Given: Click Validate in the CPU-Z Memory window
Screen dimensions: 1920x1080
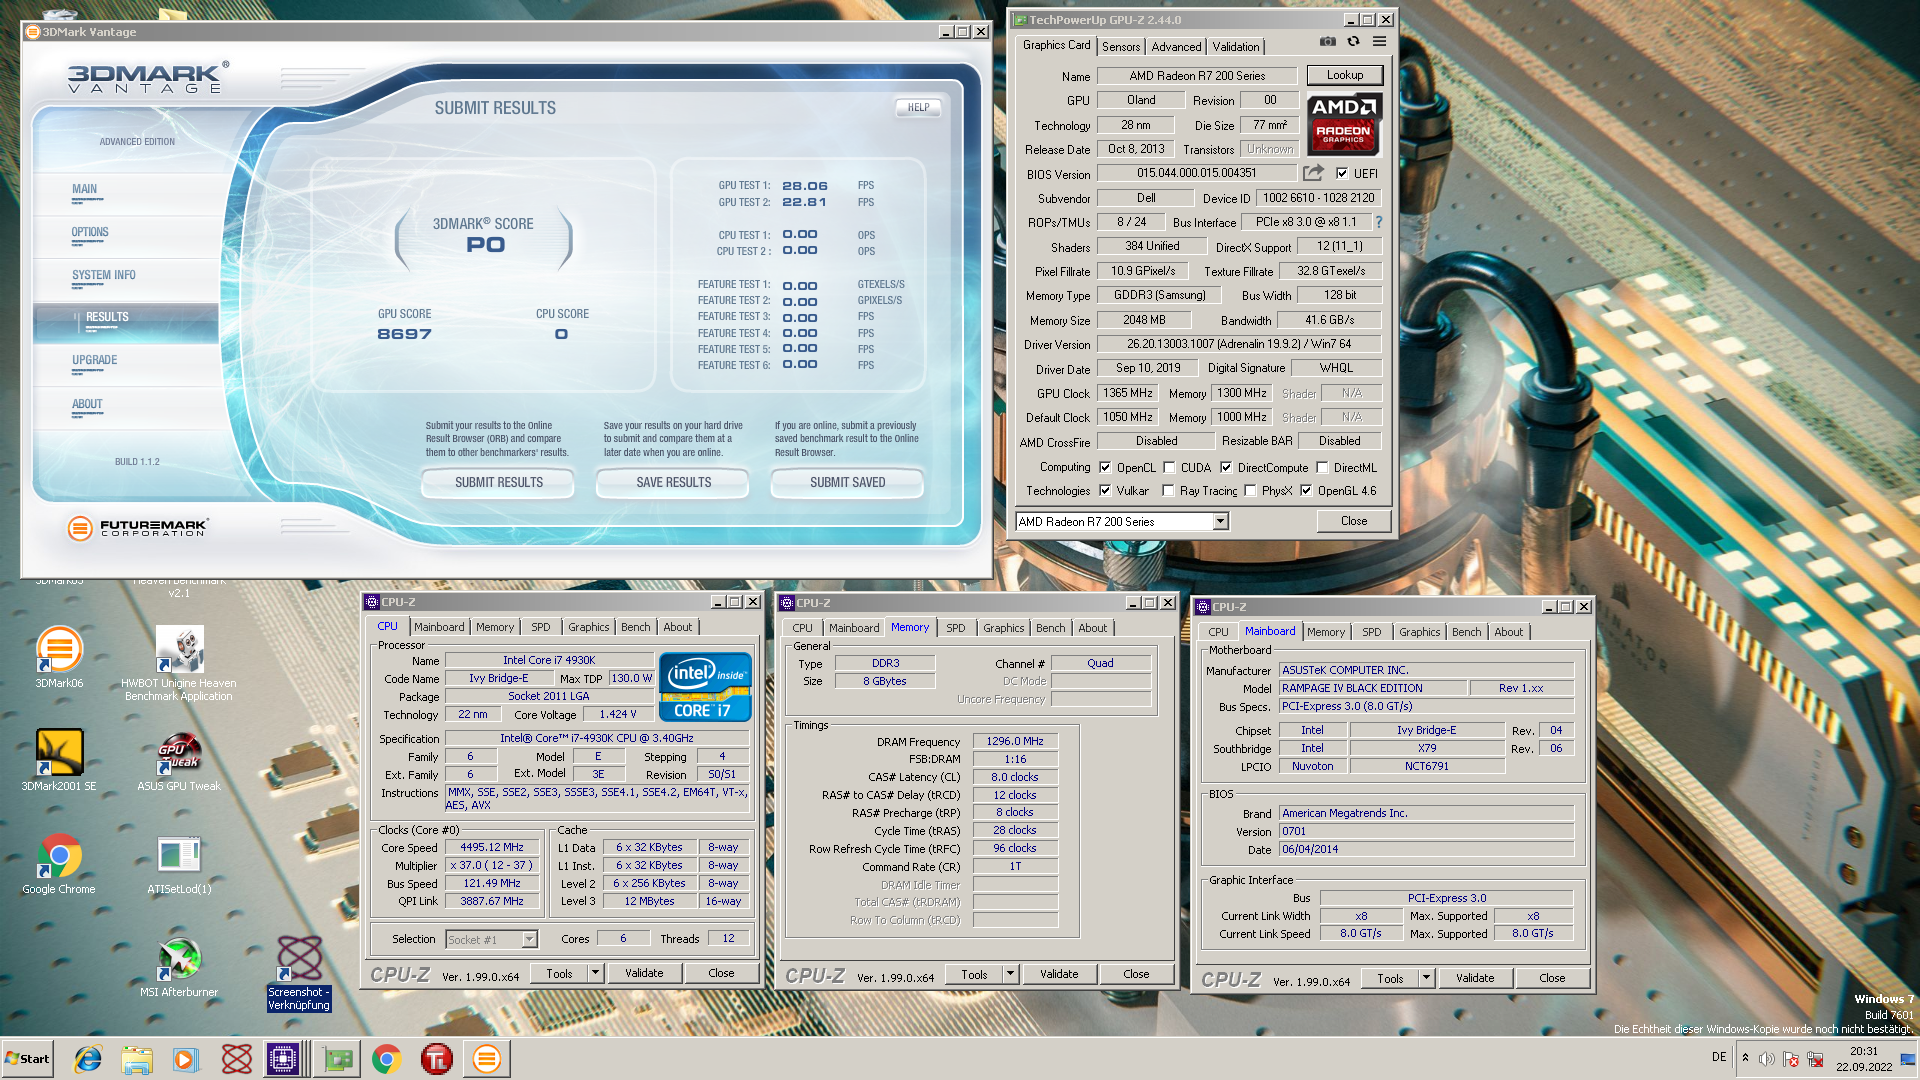Looking at the screenshot, I should click(1059, 973).
